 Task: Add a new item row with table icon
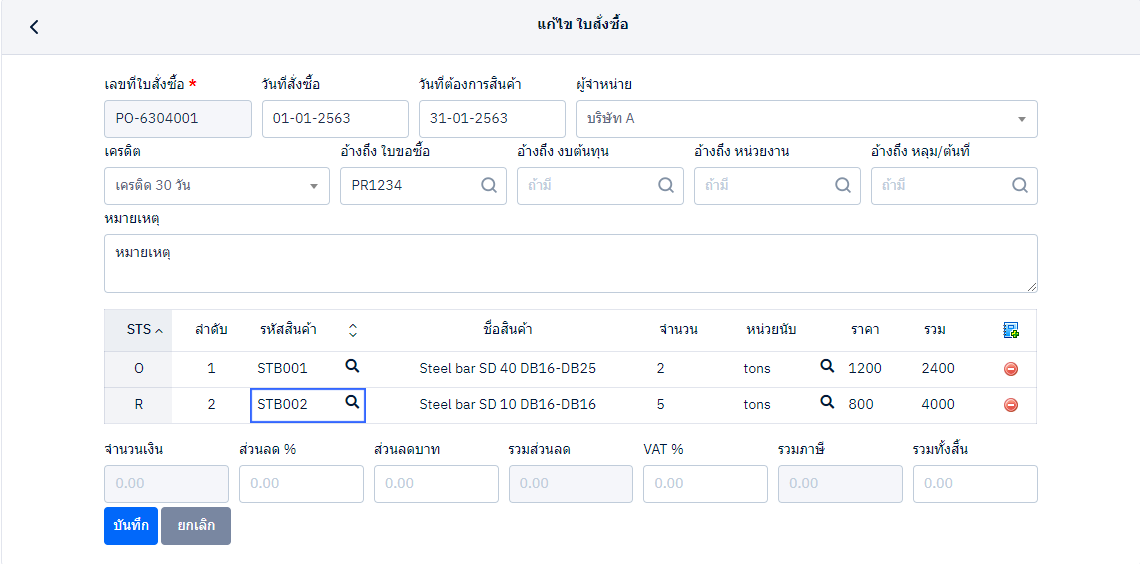[1011, 330]
